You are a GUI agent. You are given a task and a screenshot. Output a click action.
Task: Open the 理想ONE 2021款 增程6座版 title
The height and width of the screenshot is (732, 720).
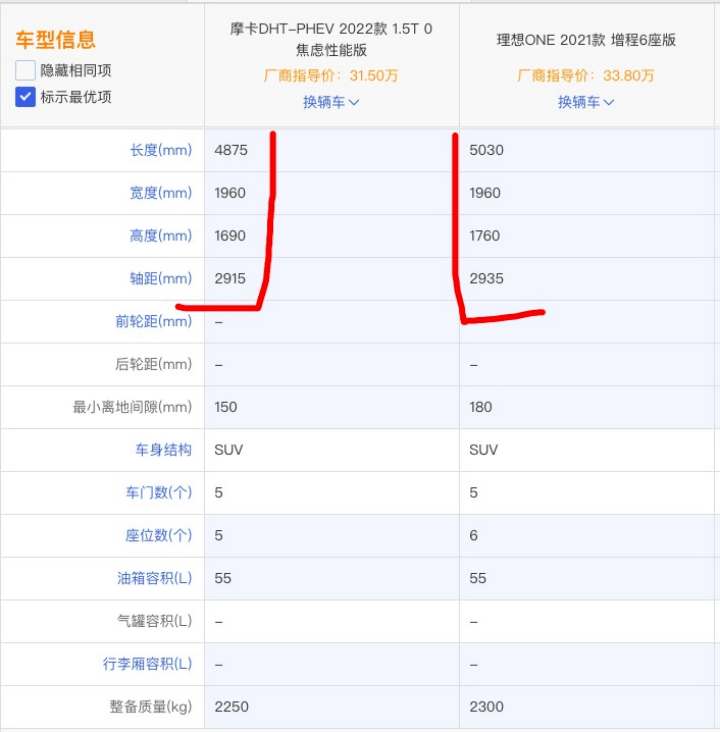pos(586,40)
